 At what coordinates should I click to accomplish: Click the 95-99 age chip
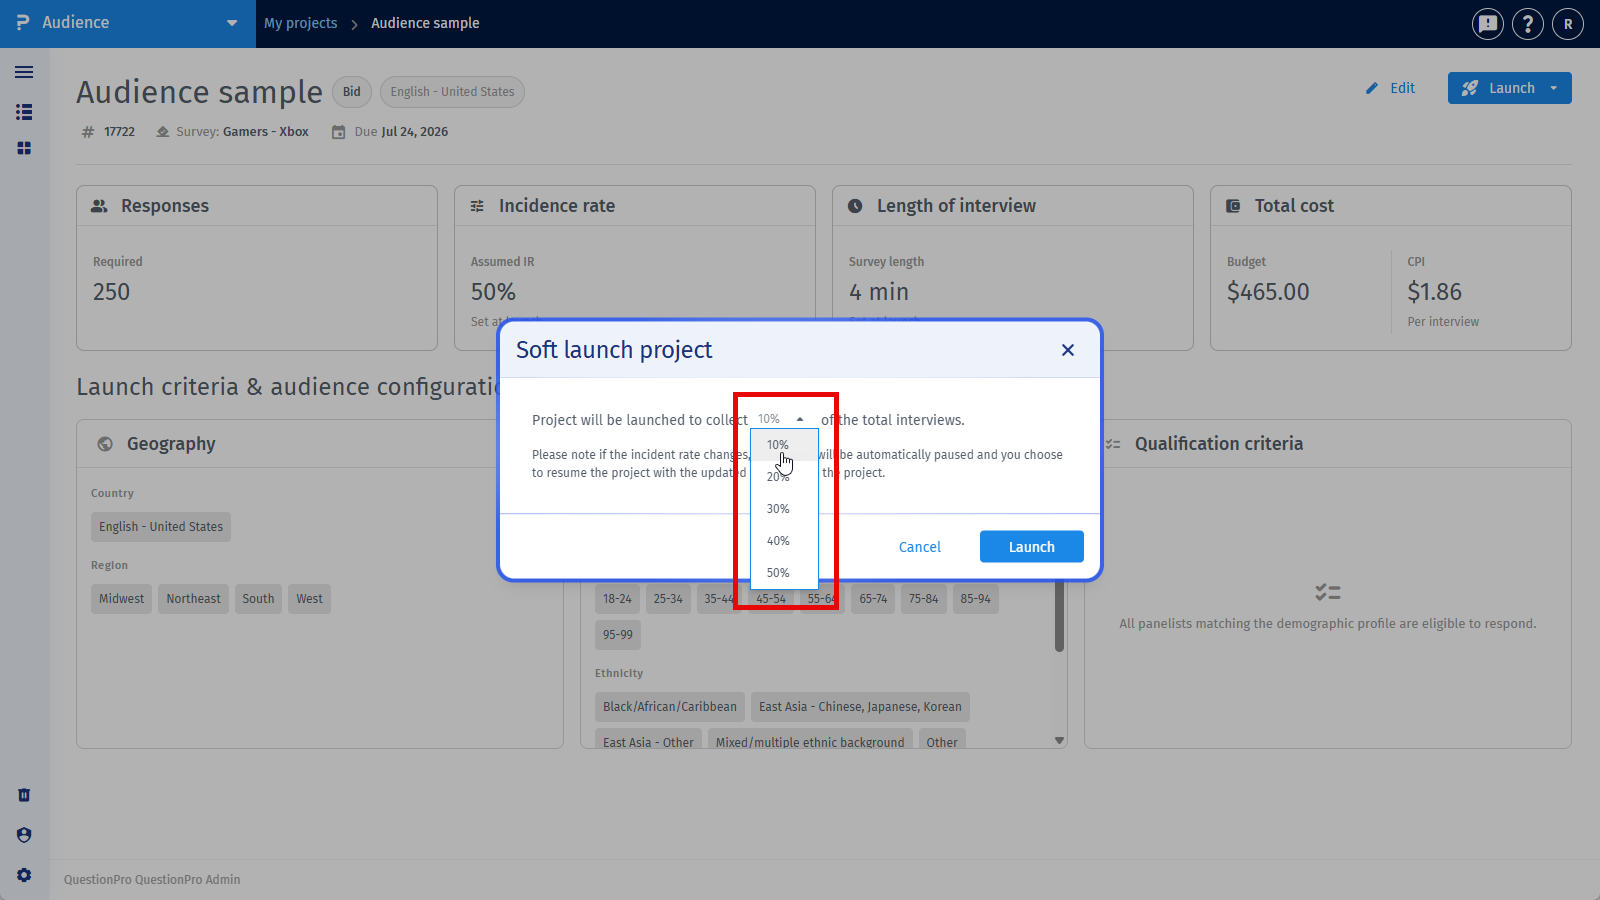click(618, 635)
